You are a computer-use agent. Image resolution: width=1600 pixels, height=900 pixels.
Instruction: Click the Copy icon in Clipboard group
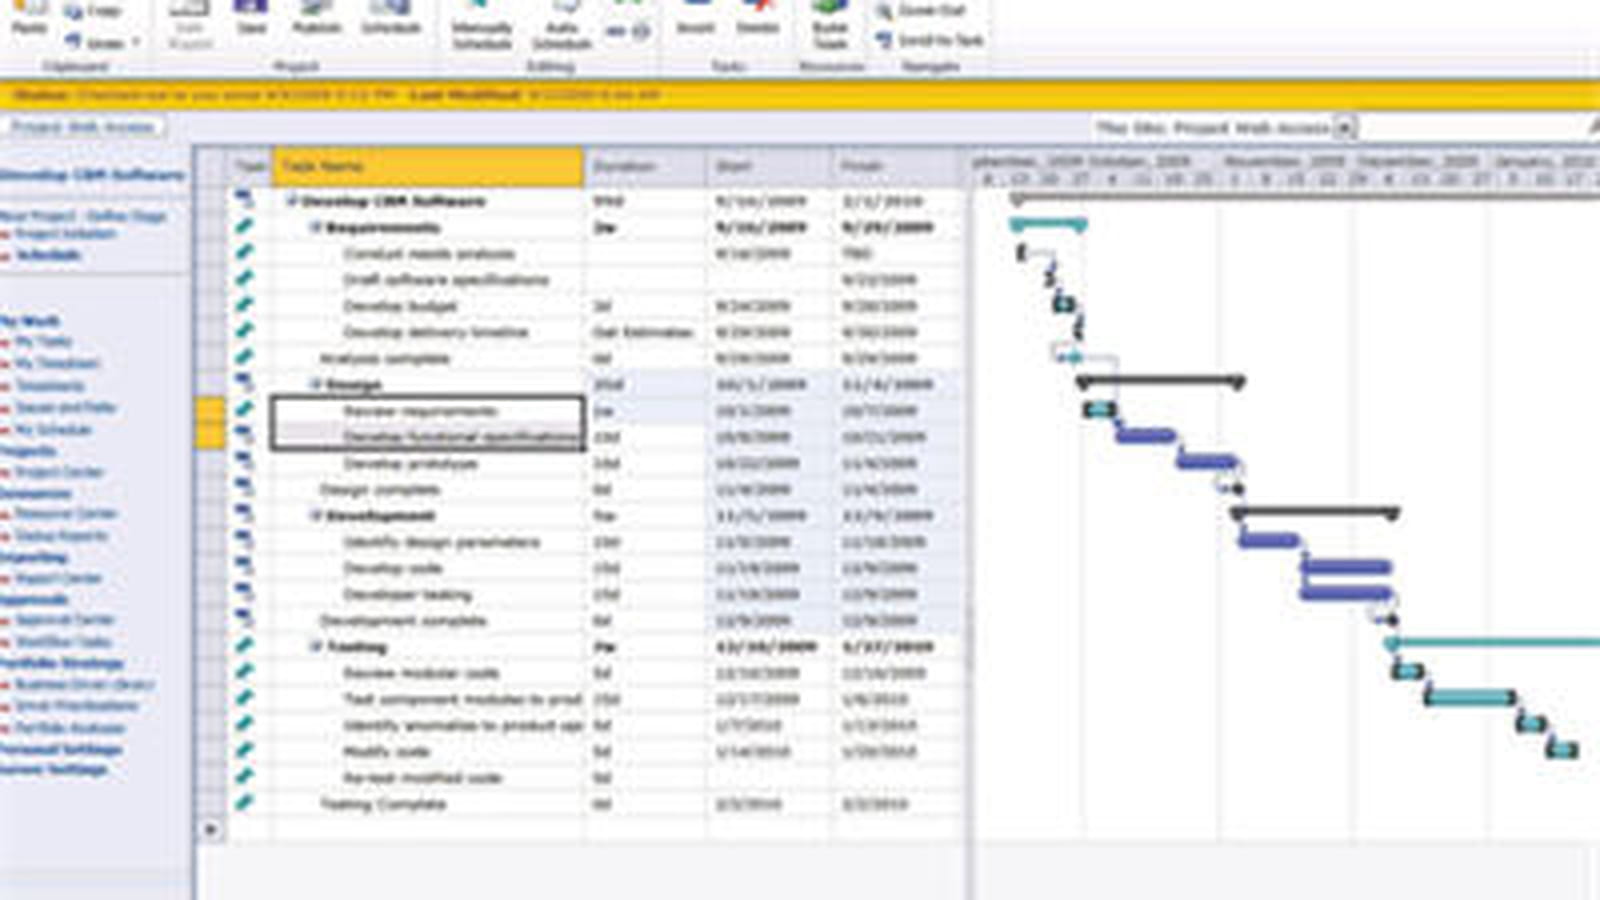[74, 11]
